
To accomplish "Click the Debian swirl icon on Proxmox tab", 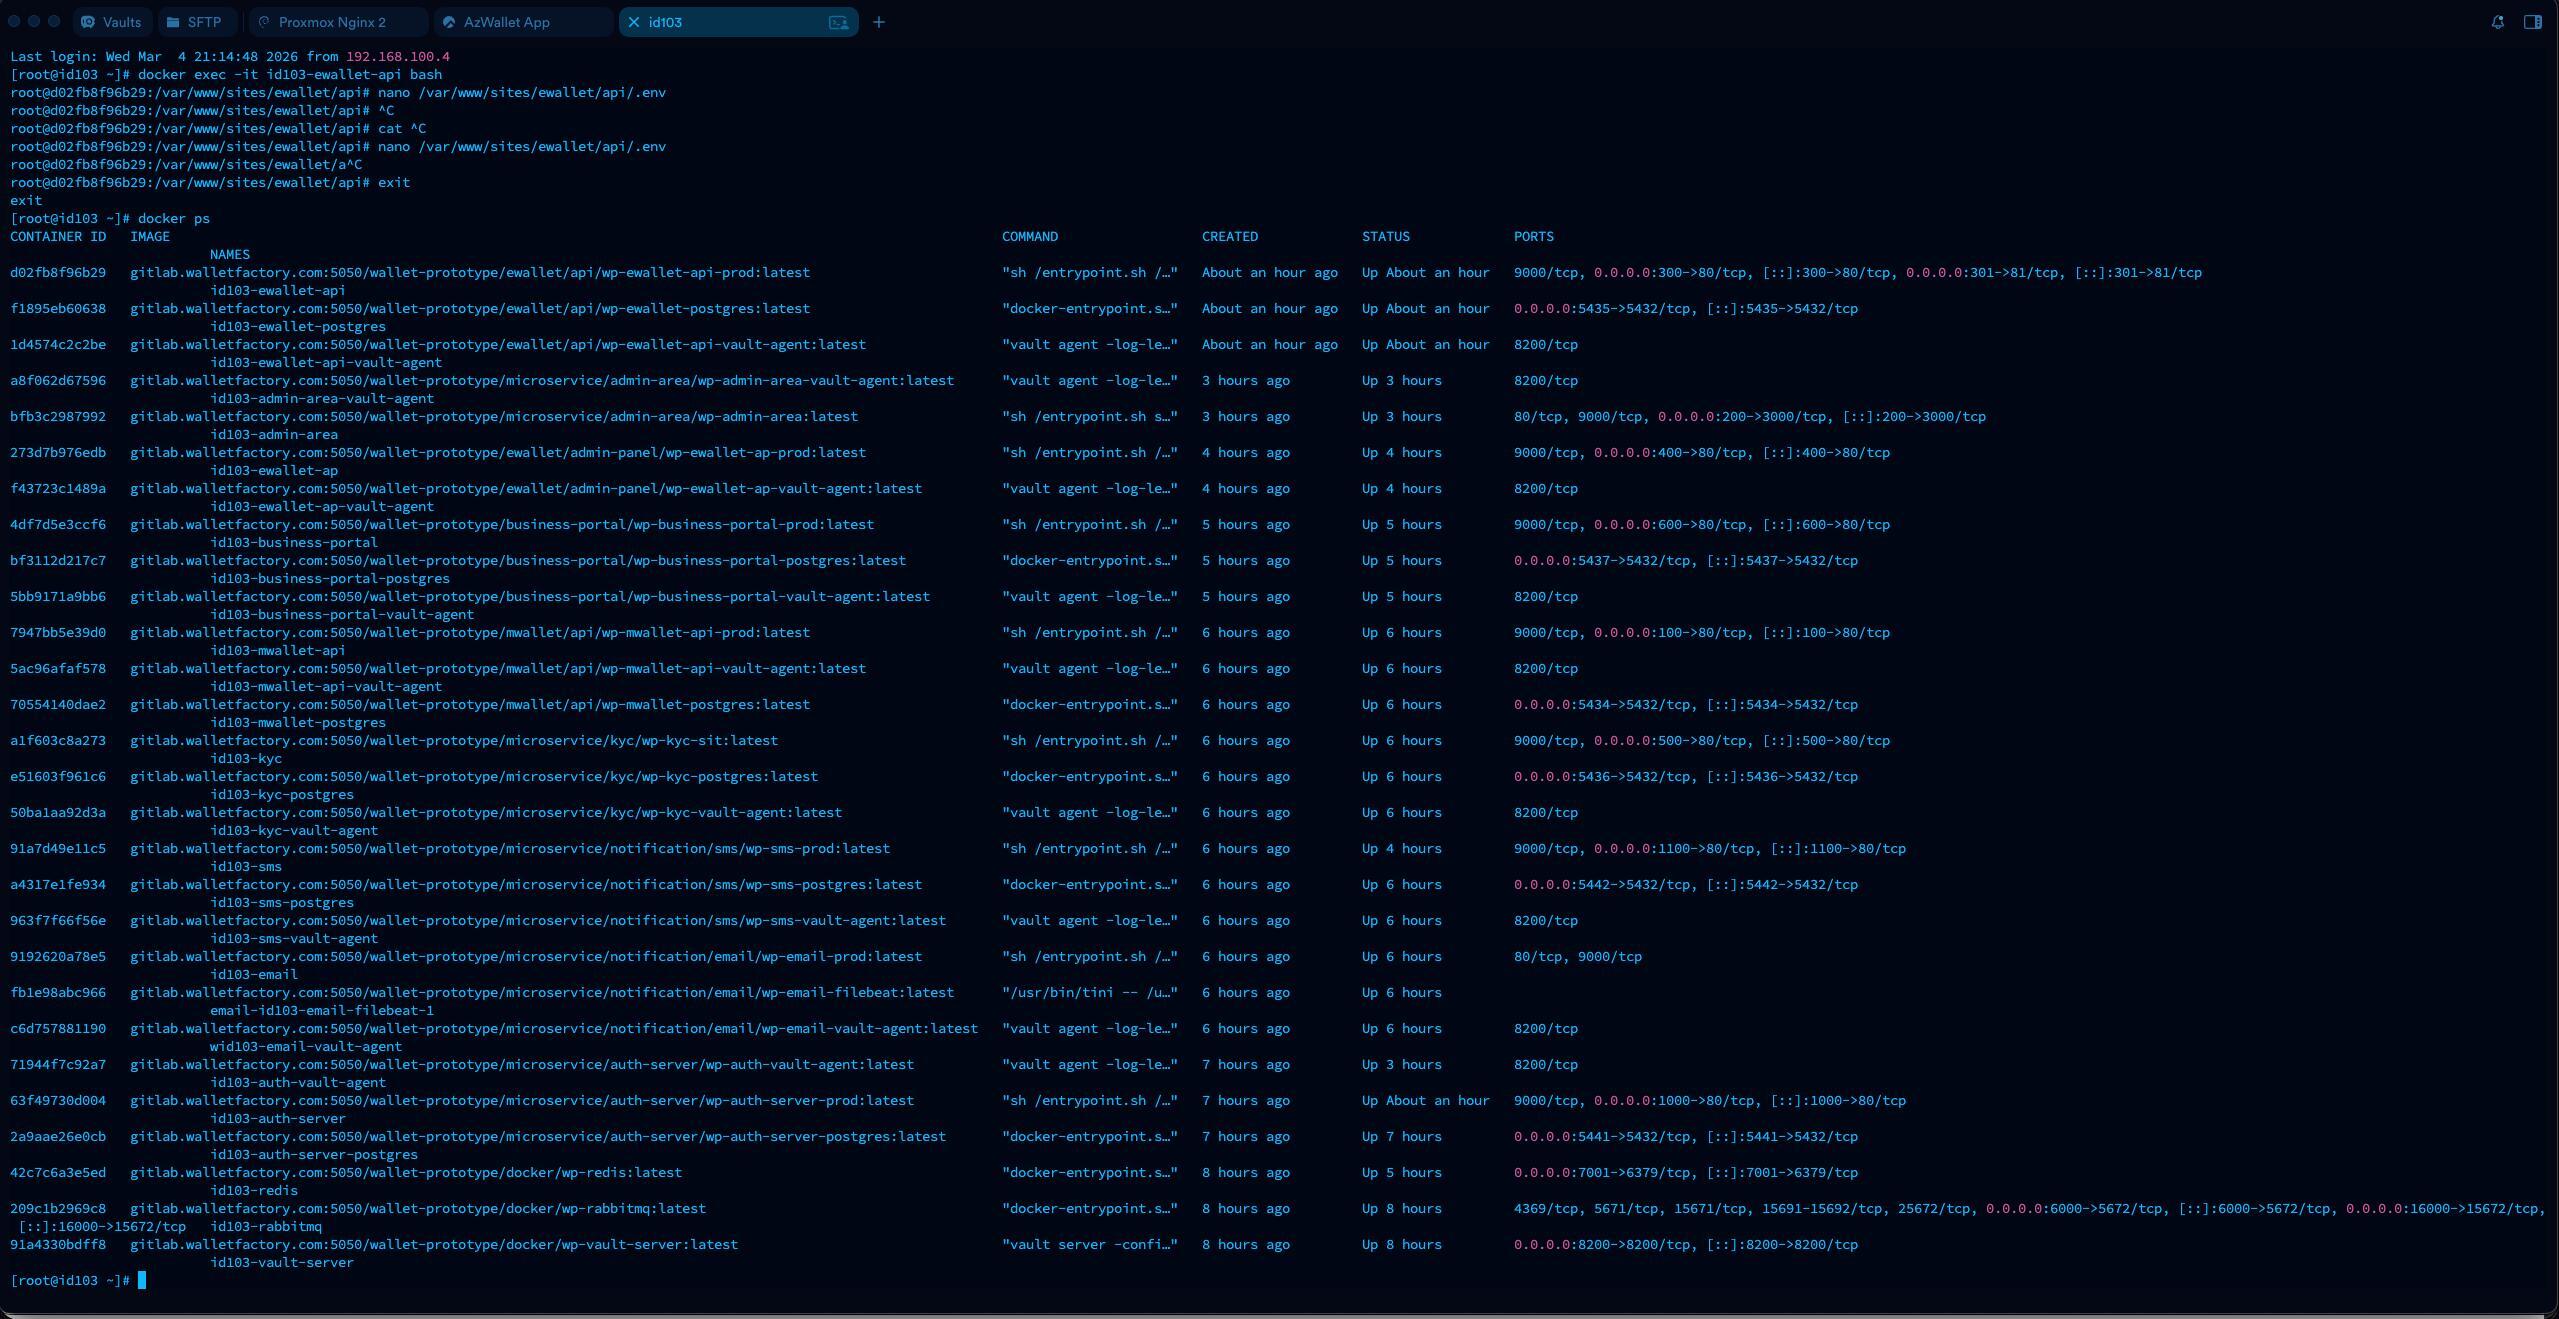I will (x=264, y=22).
